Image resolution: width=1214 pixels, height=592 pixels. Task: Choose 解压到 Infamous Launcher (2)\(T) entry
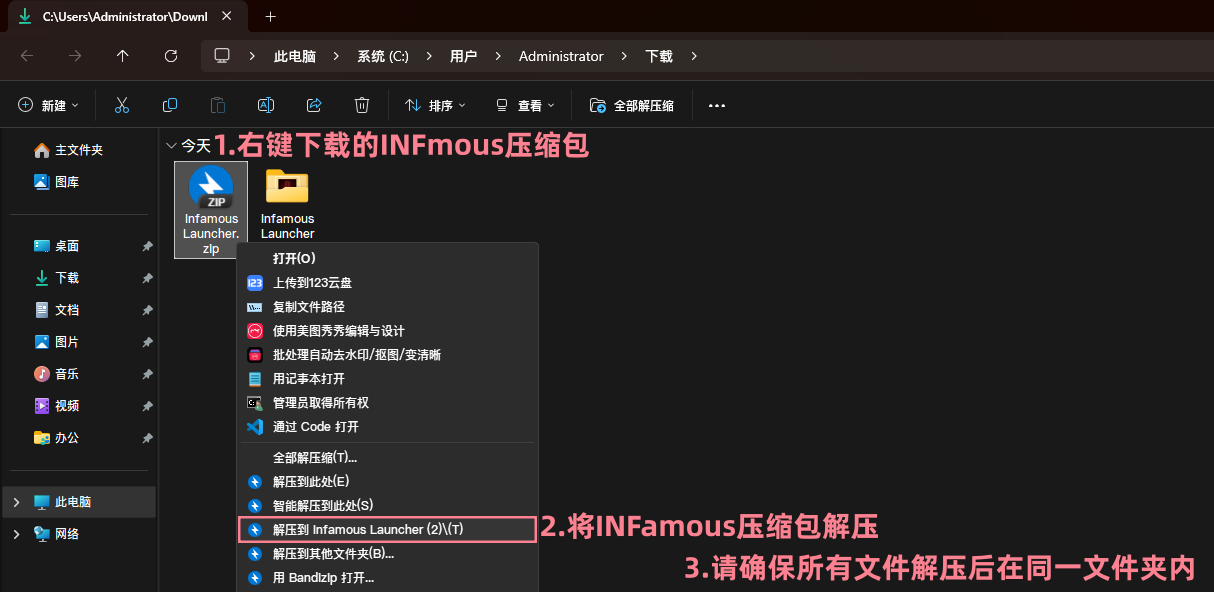coord(388,530)
